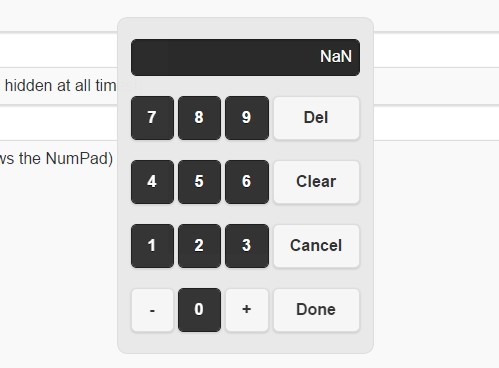Cancel the numpad entry
The image size is (499, 368).
[316, 246]
